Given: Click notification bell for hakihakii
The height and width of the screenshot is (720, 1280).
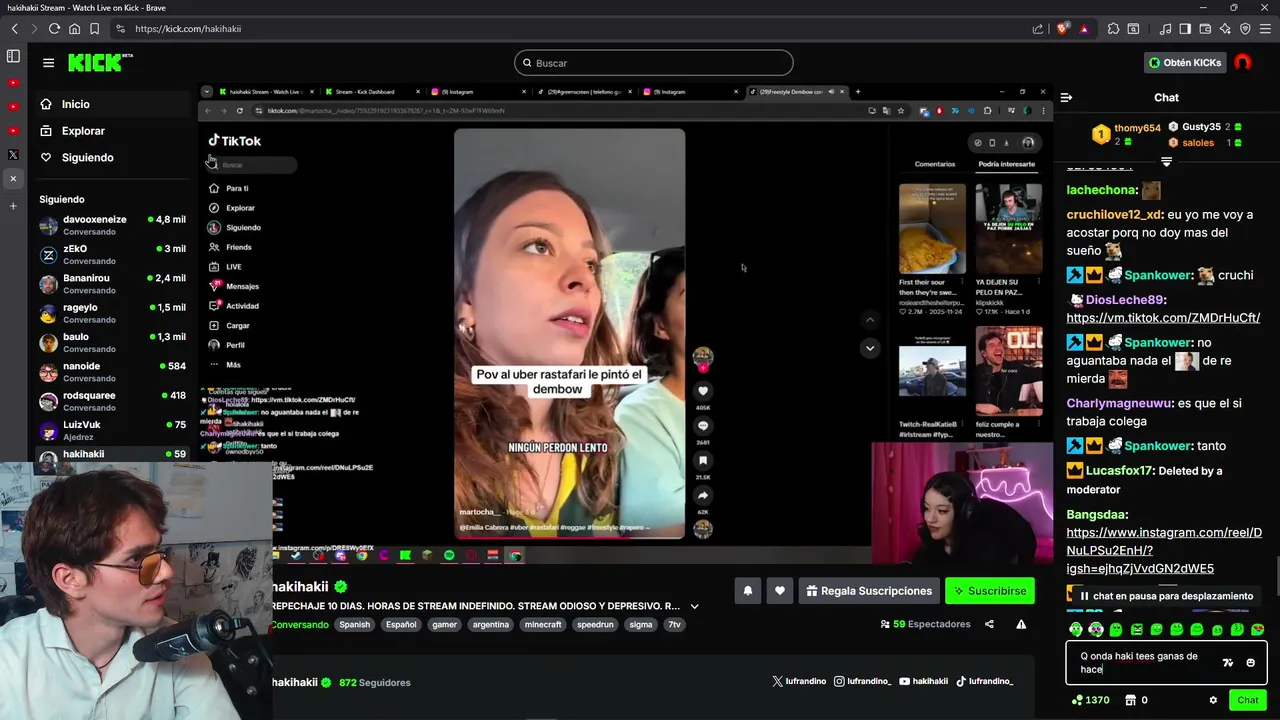Looking at the screenshot, I should click(747, 591).
